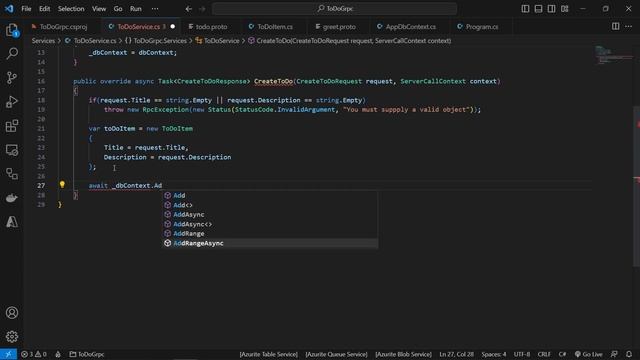Select AddRangeAsync suggestion in autocomplete
Screen dimensions: 640x360
(x=270, y=243)
